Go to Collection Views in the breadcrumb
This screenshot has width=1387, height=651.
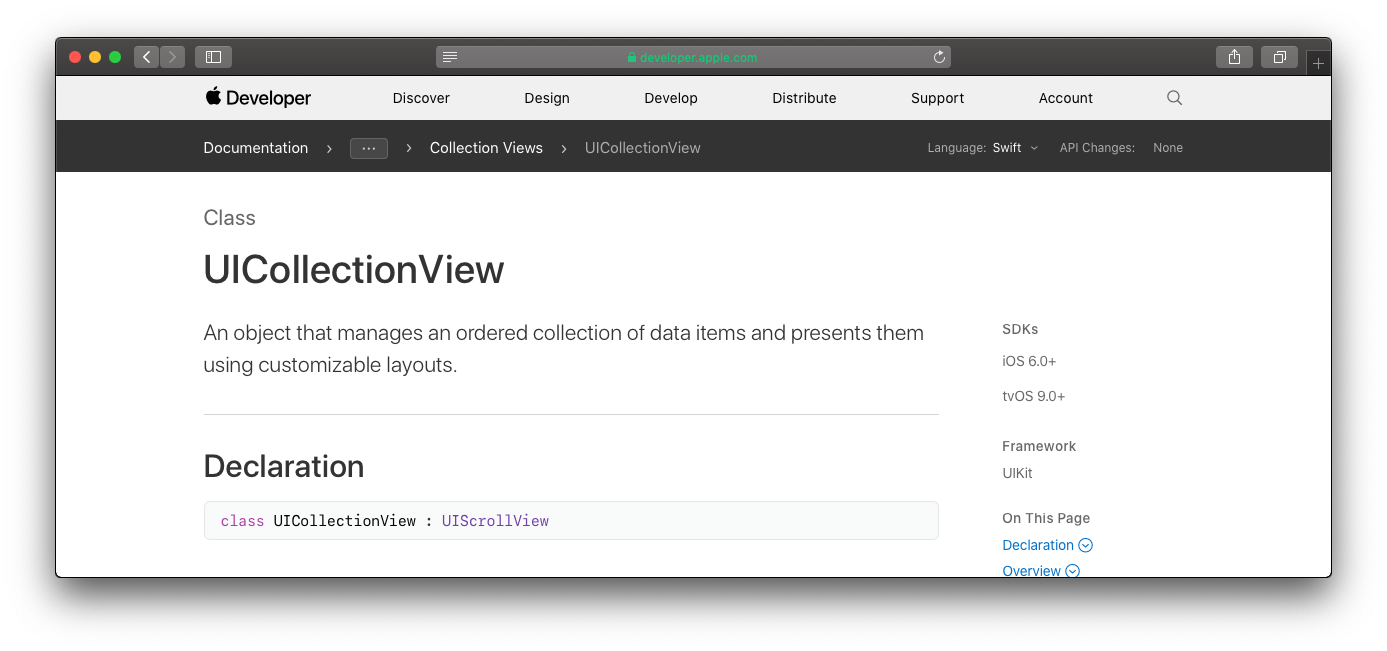click(x=486, y=147)
